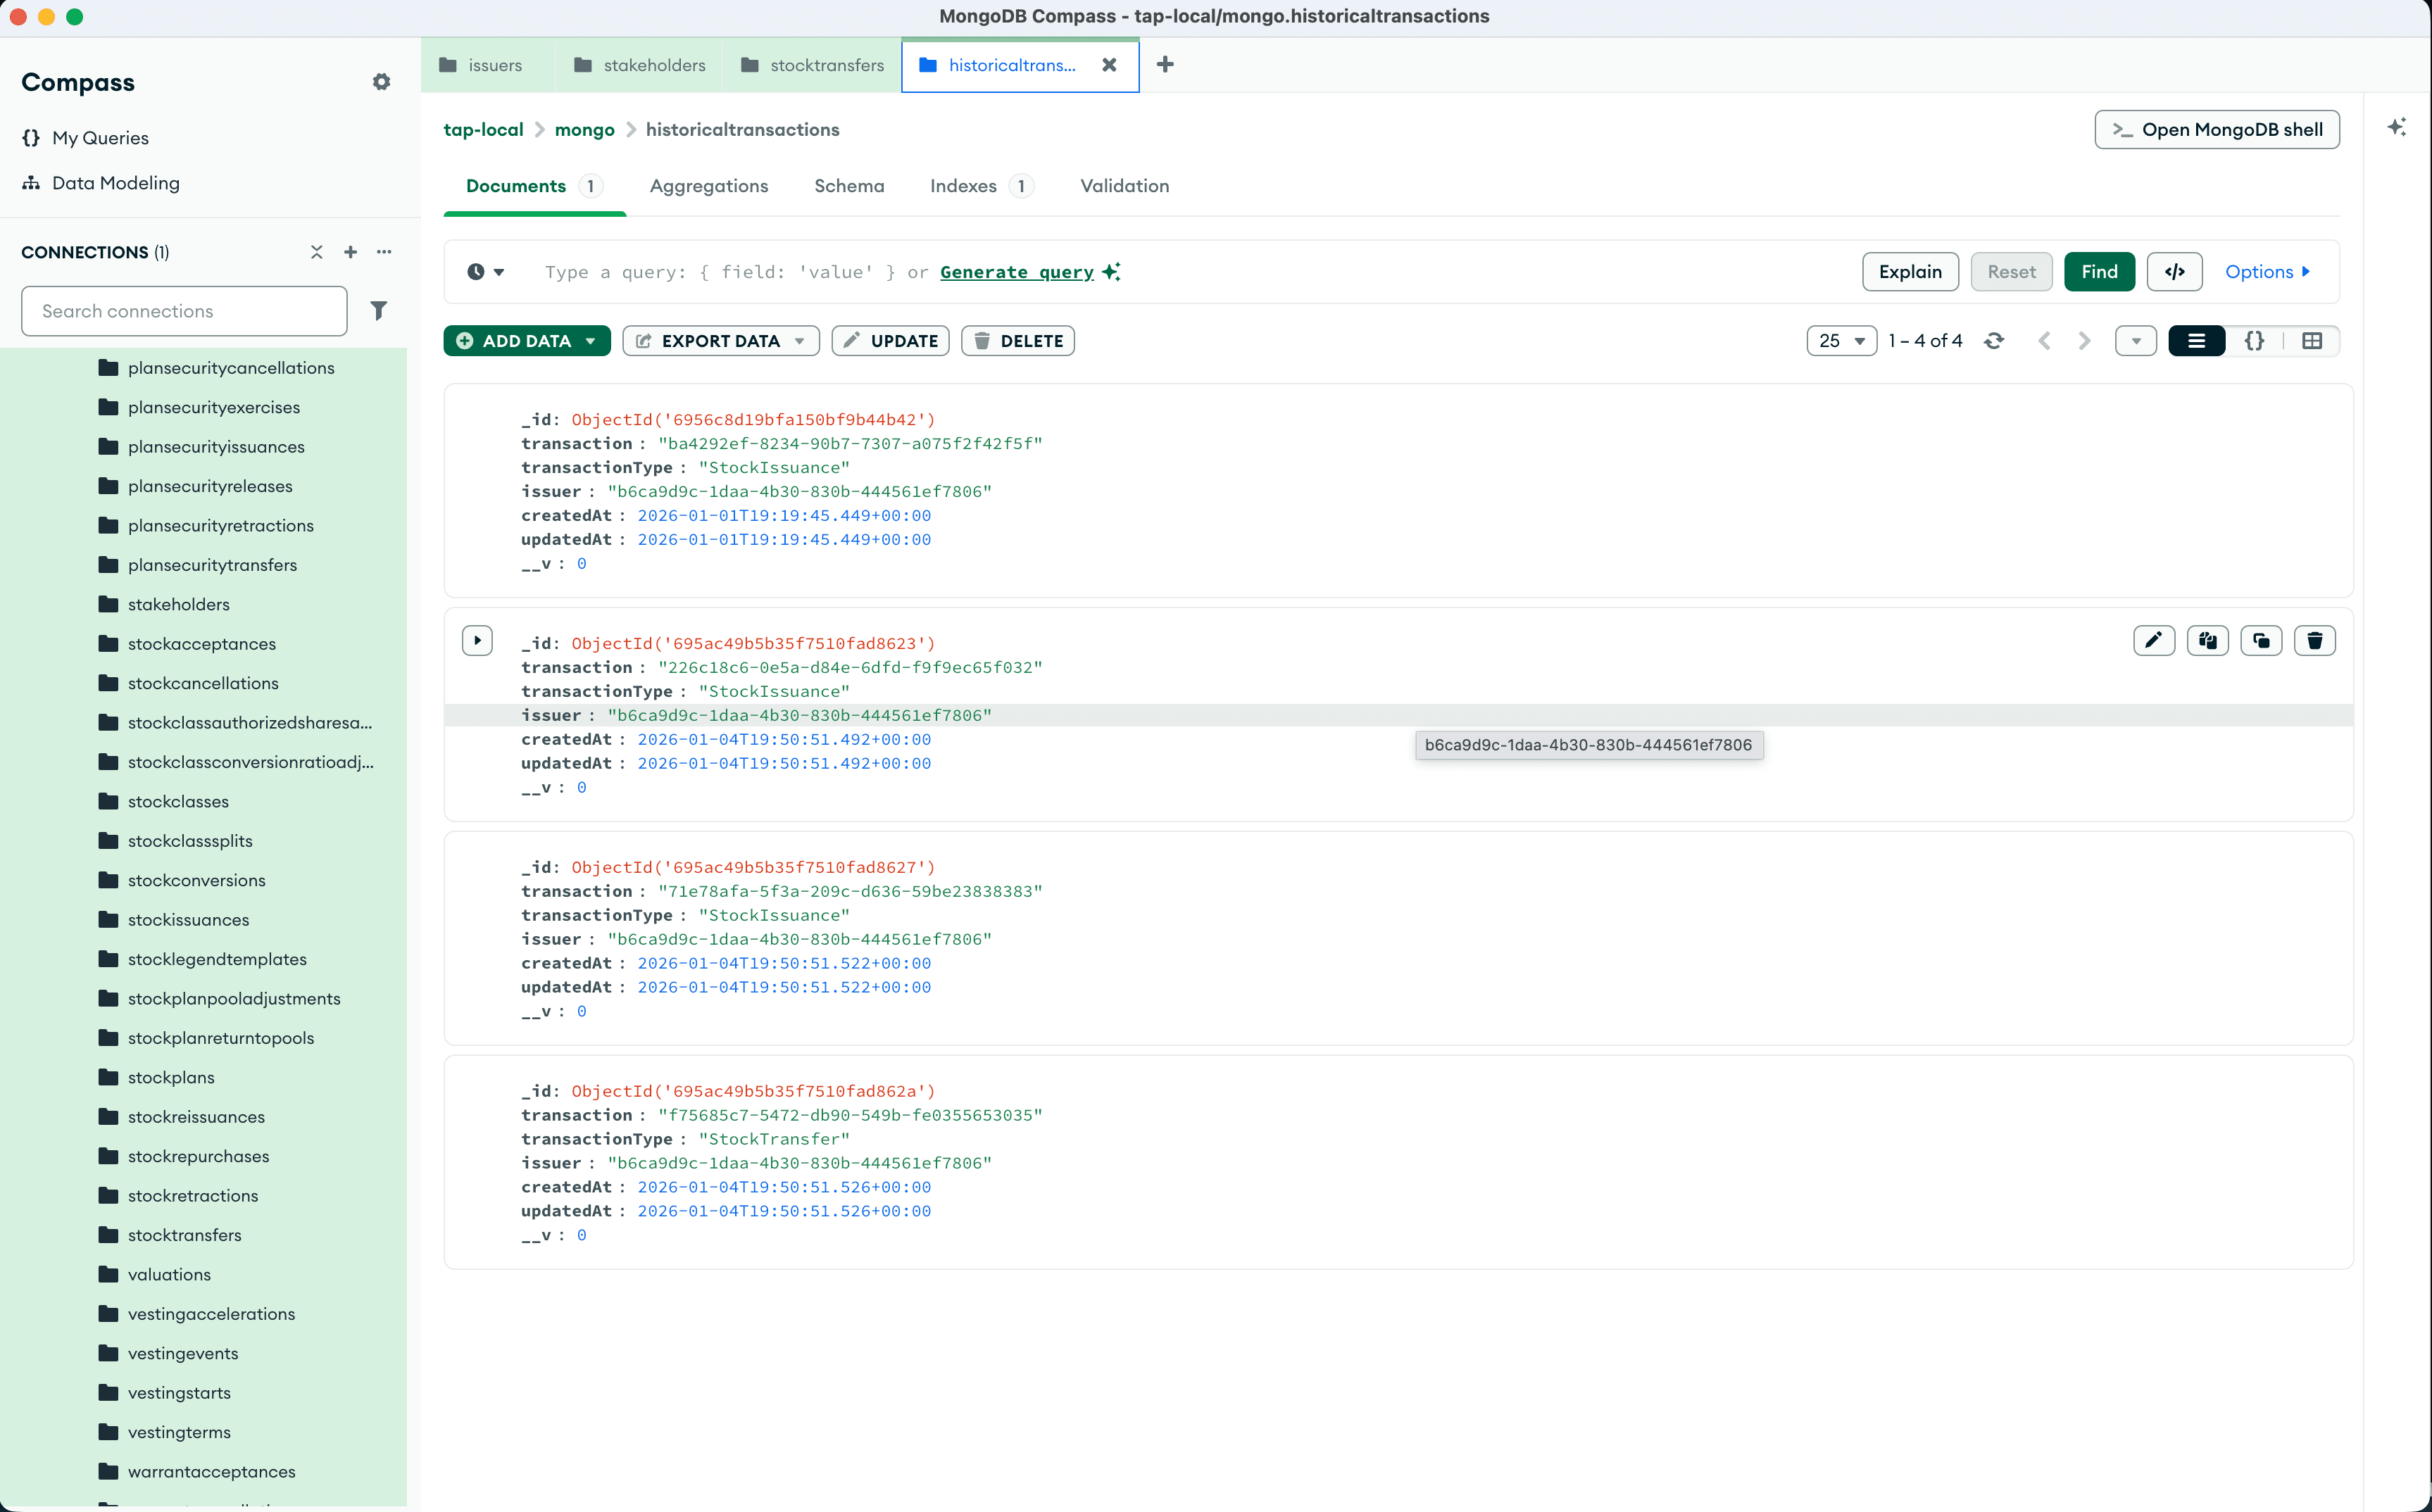Open the ADD DATA dropdown
The image size is (2432, 1512).
tap(527, 341)
